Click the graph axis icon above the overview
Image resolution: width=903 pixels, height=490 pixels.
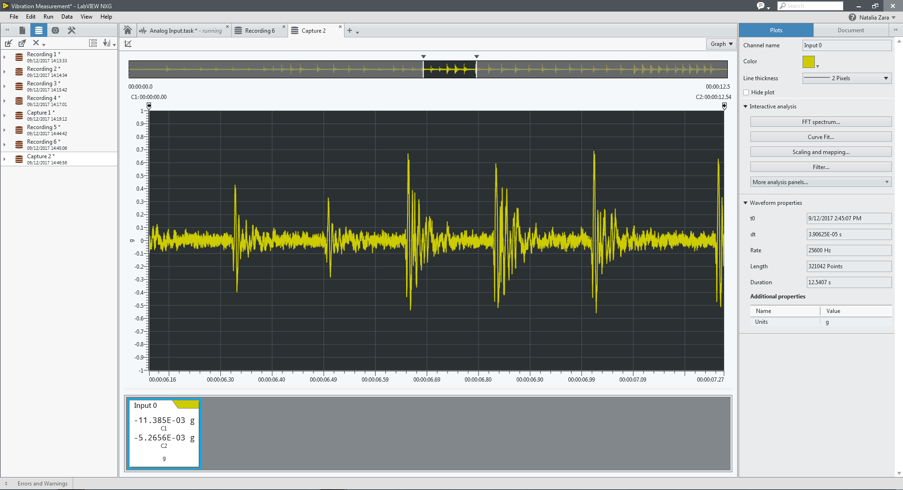click(x=128, y=44)
